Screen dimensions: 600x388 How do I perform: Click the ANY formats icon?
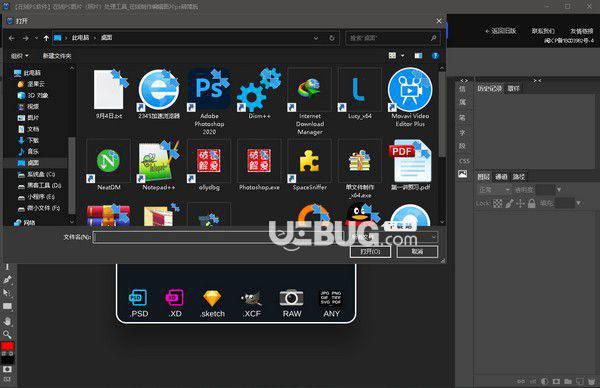pyautogui.click(x=331, y=298)
